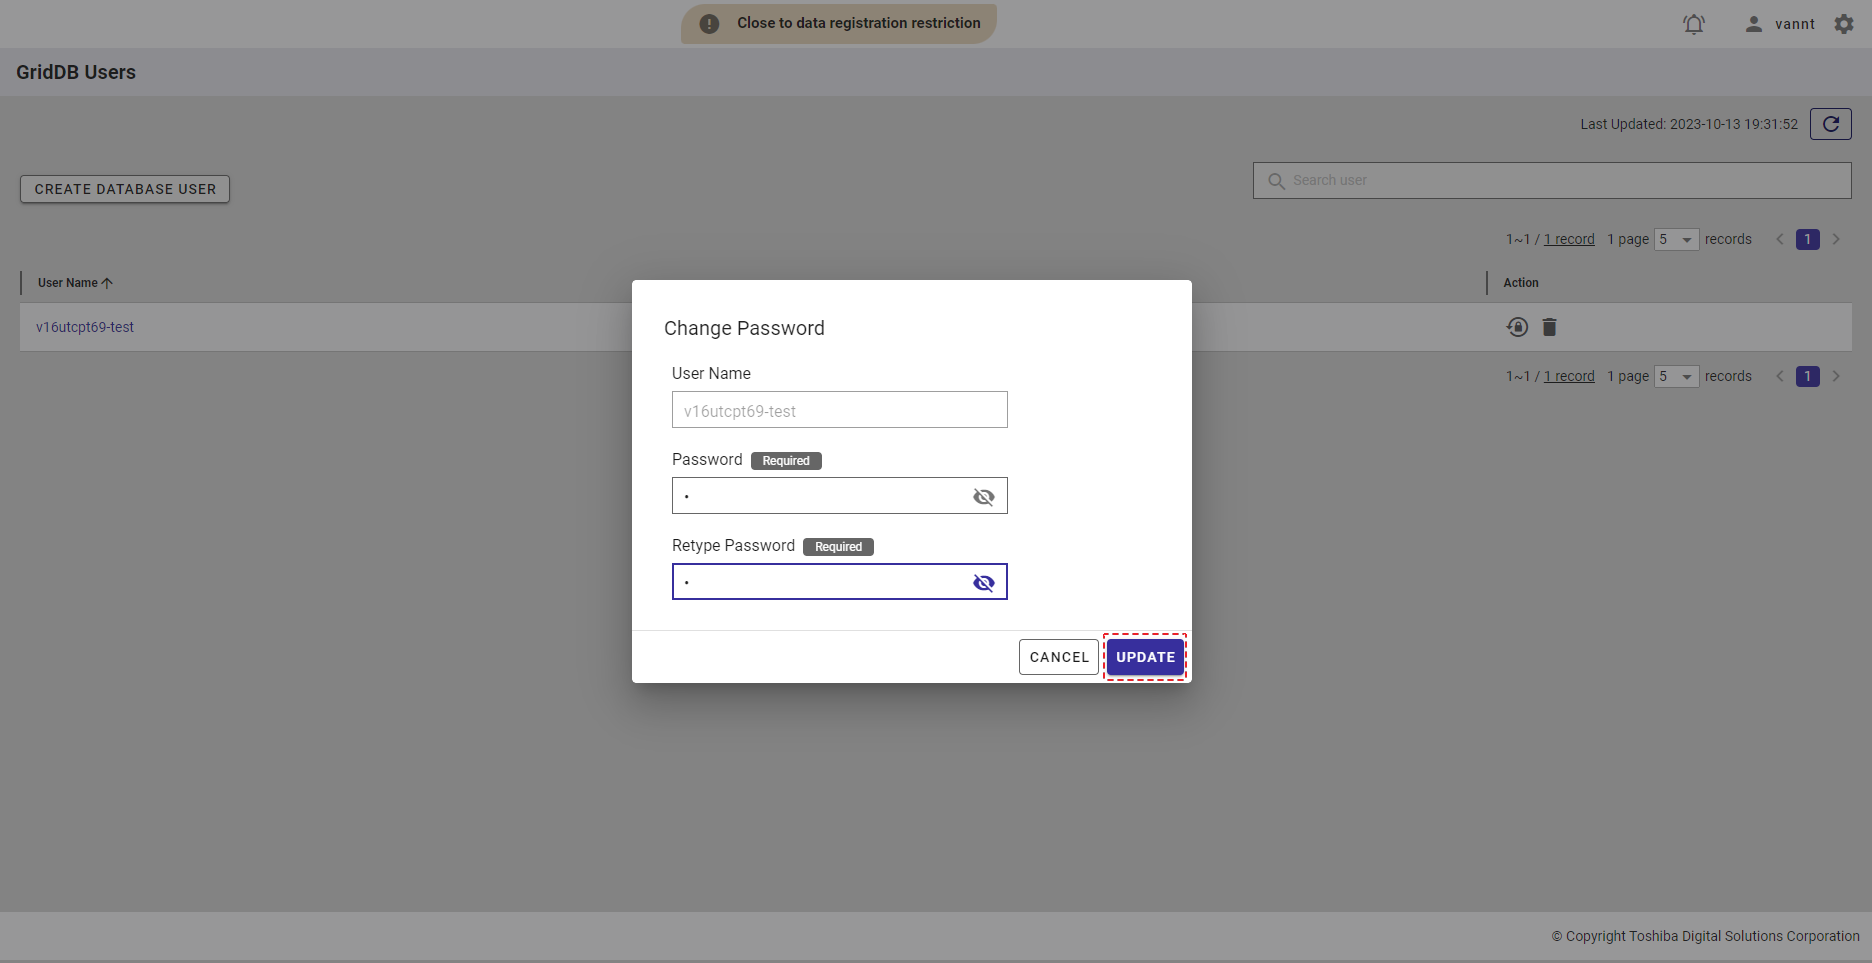The image size is (1872, 963).
Task: Focus the Password input field
Action: tap(820, 496)
